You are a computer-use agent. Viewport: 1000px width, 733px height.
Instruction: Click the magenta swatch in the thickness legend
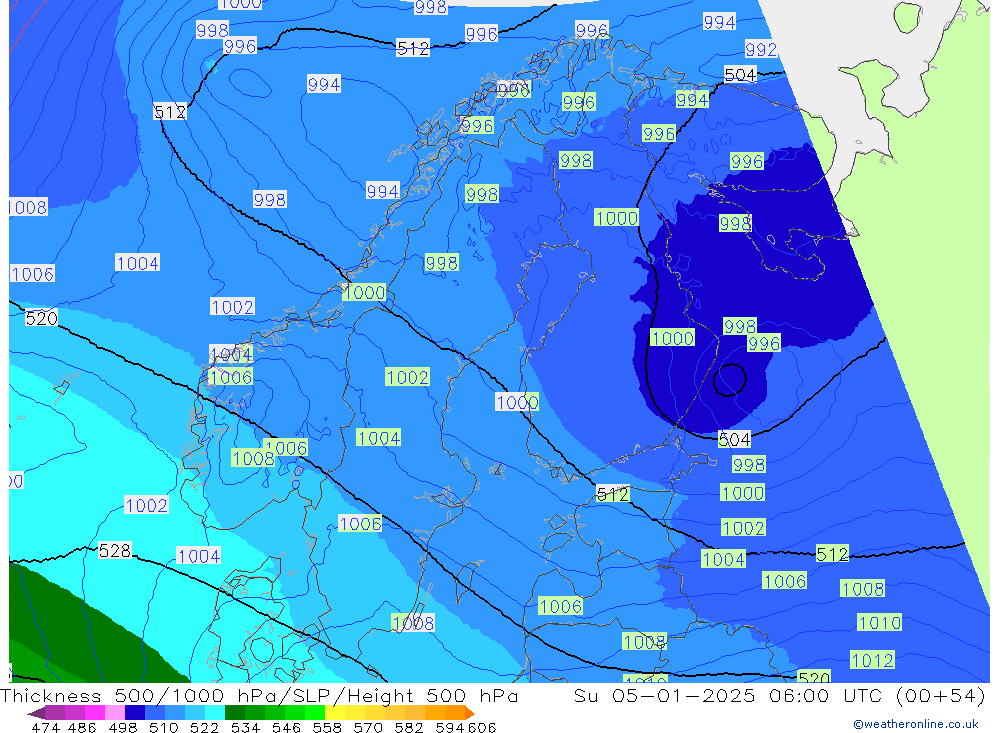pyautogui.click(x=95, y=713)
